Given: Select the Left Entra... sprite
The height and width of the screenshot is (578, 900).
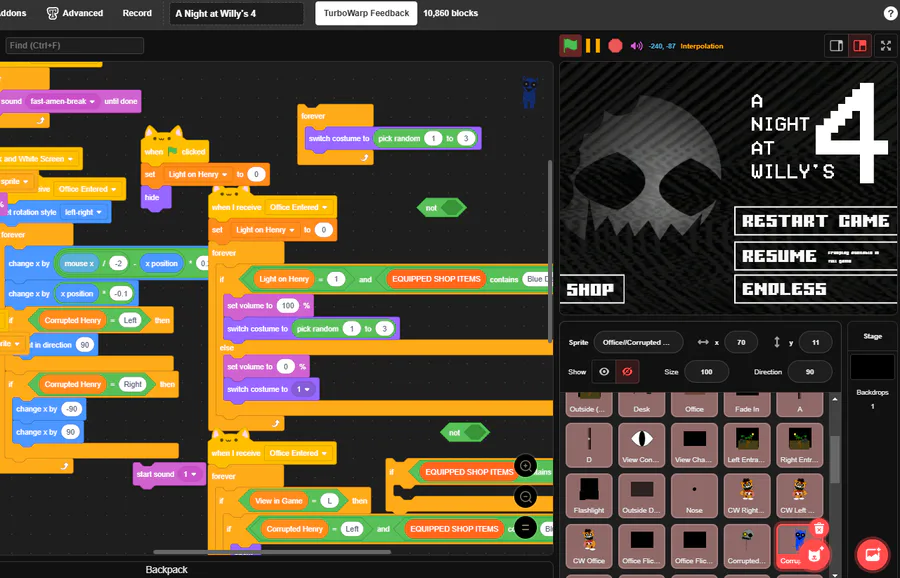Looking at the screenshot, I should click(x=747, y=445).
